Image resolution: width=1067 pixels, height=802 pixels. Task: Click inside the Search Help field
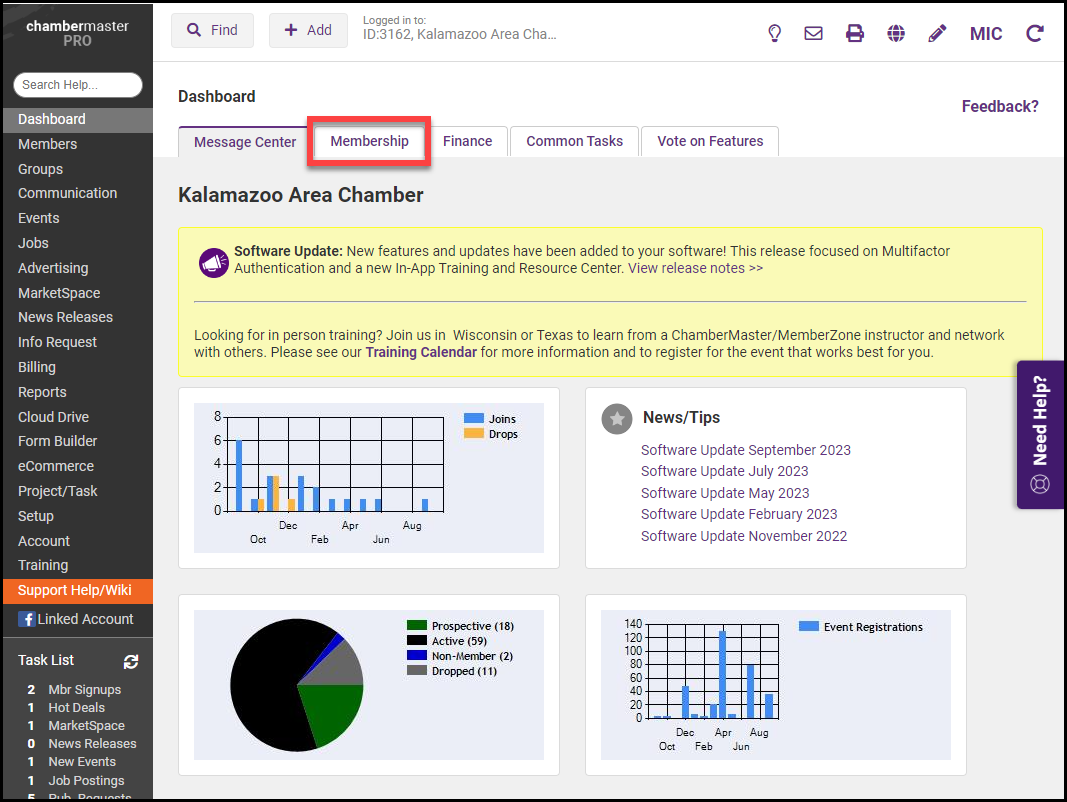(78, 85)
